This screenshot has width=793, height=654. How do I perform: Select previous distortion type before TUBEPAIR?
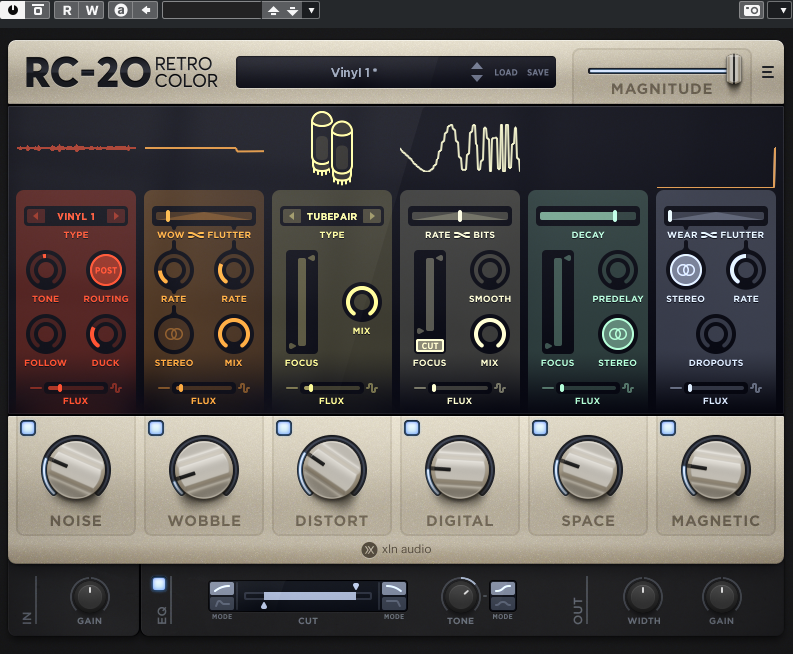tap(291, 216)
